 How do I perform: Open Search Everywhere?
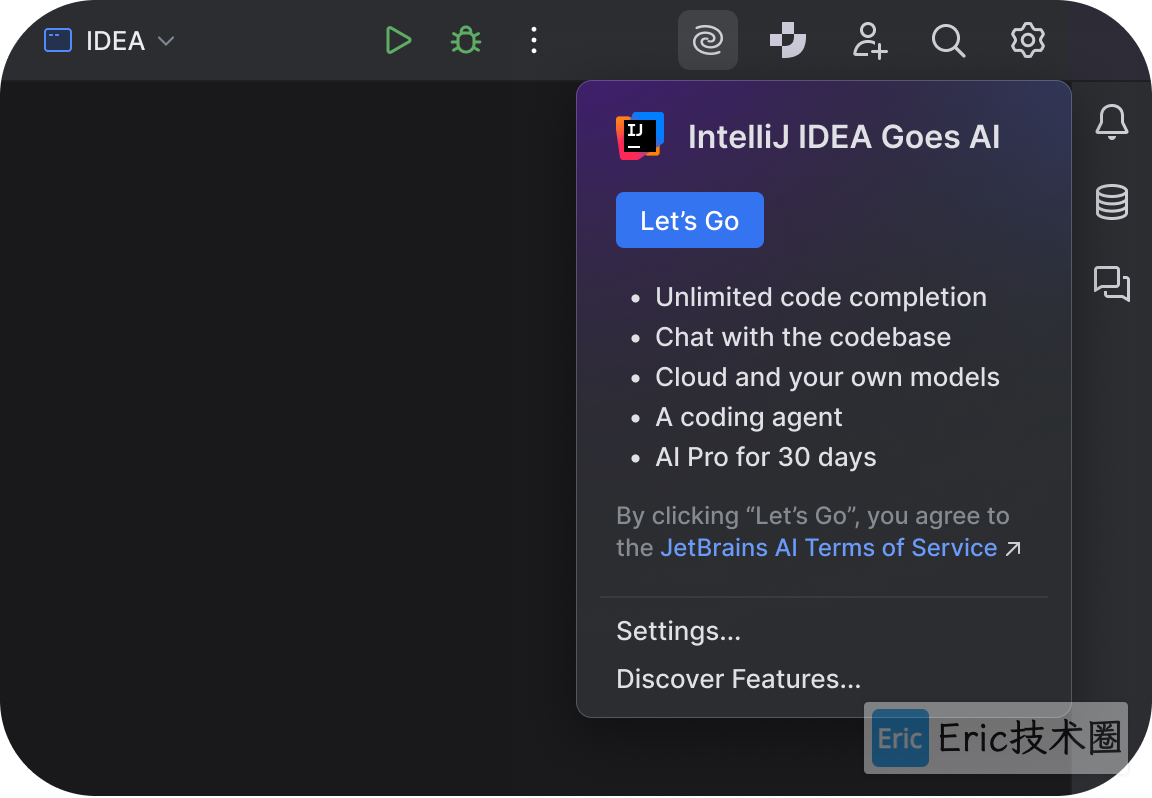click(x=948, y=41)
